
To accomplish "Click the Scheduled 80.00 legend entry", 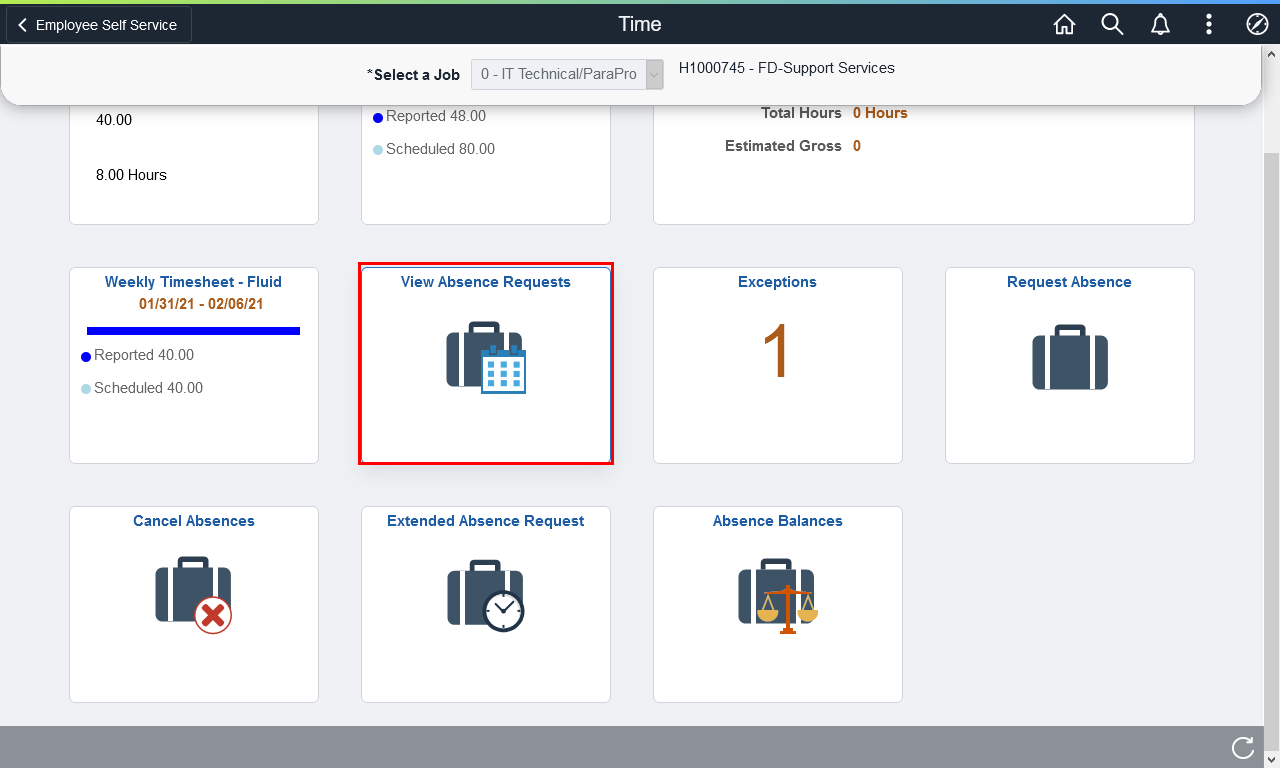I will coord(434,149).
